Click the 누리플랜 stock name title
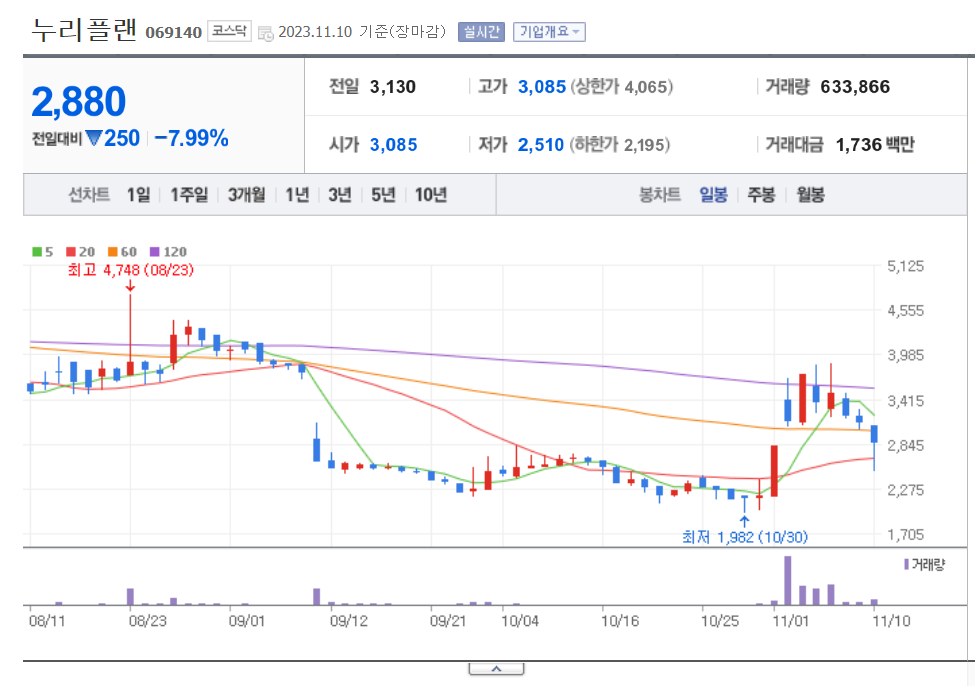 click(x=83, y=30)
